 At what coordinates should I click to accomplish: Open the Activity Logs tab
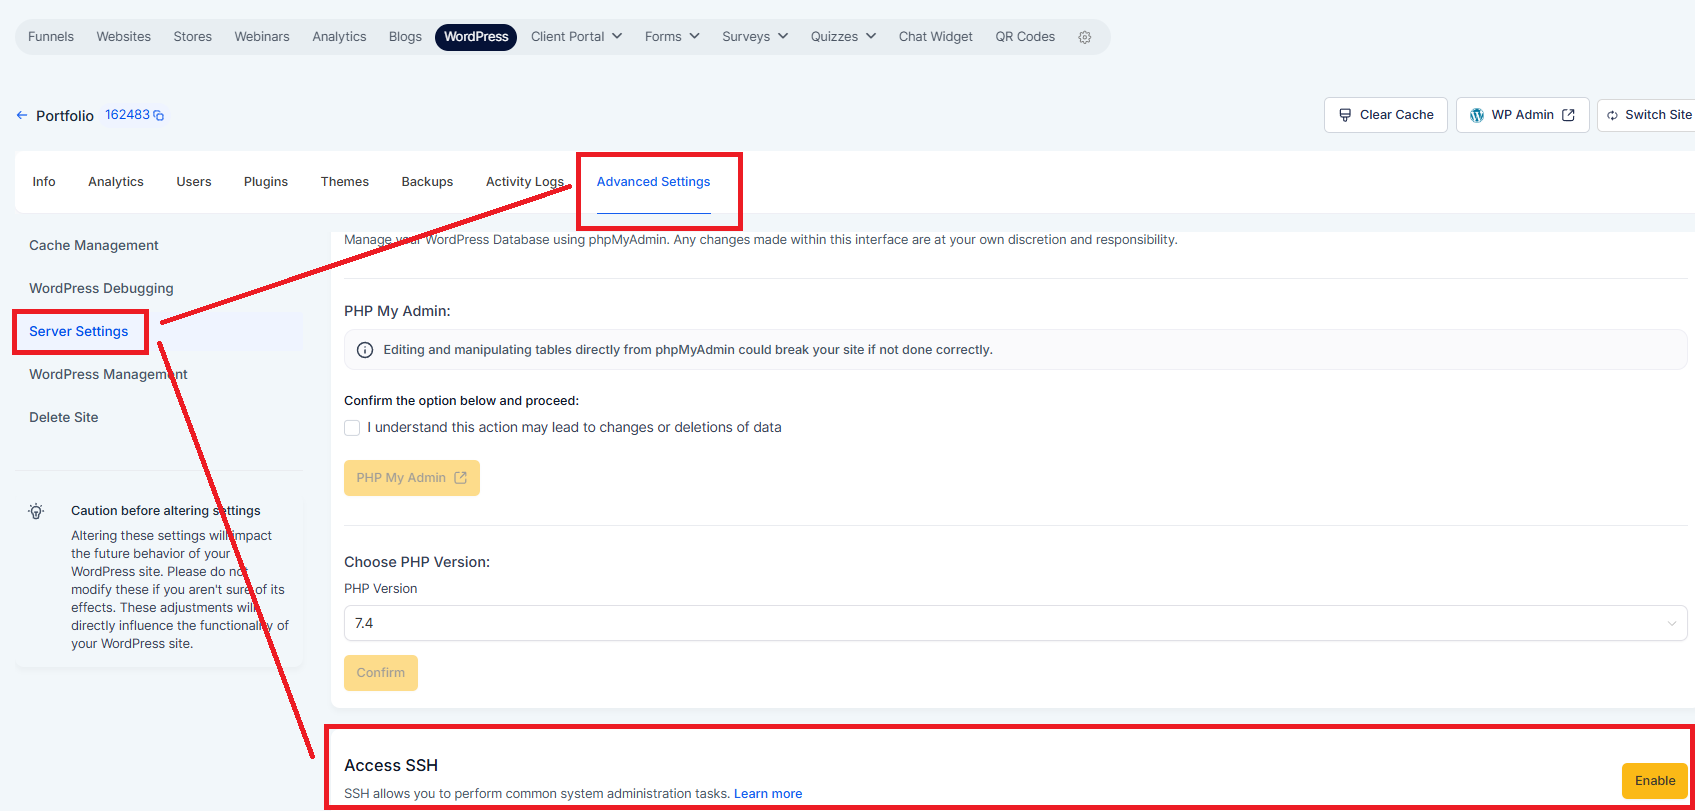(525, 182)
